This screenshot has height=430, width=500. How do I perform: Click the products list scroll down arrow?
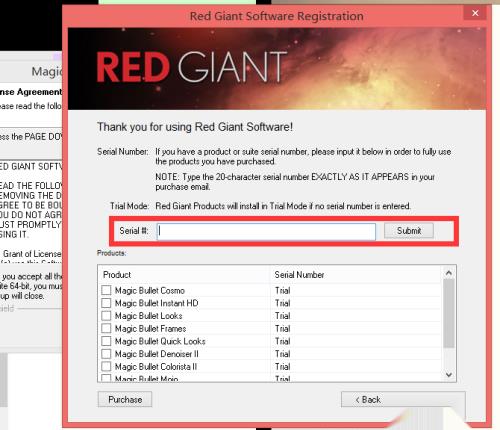coord(449,375)
